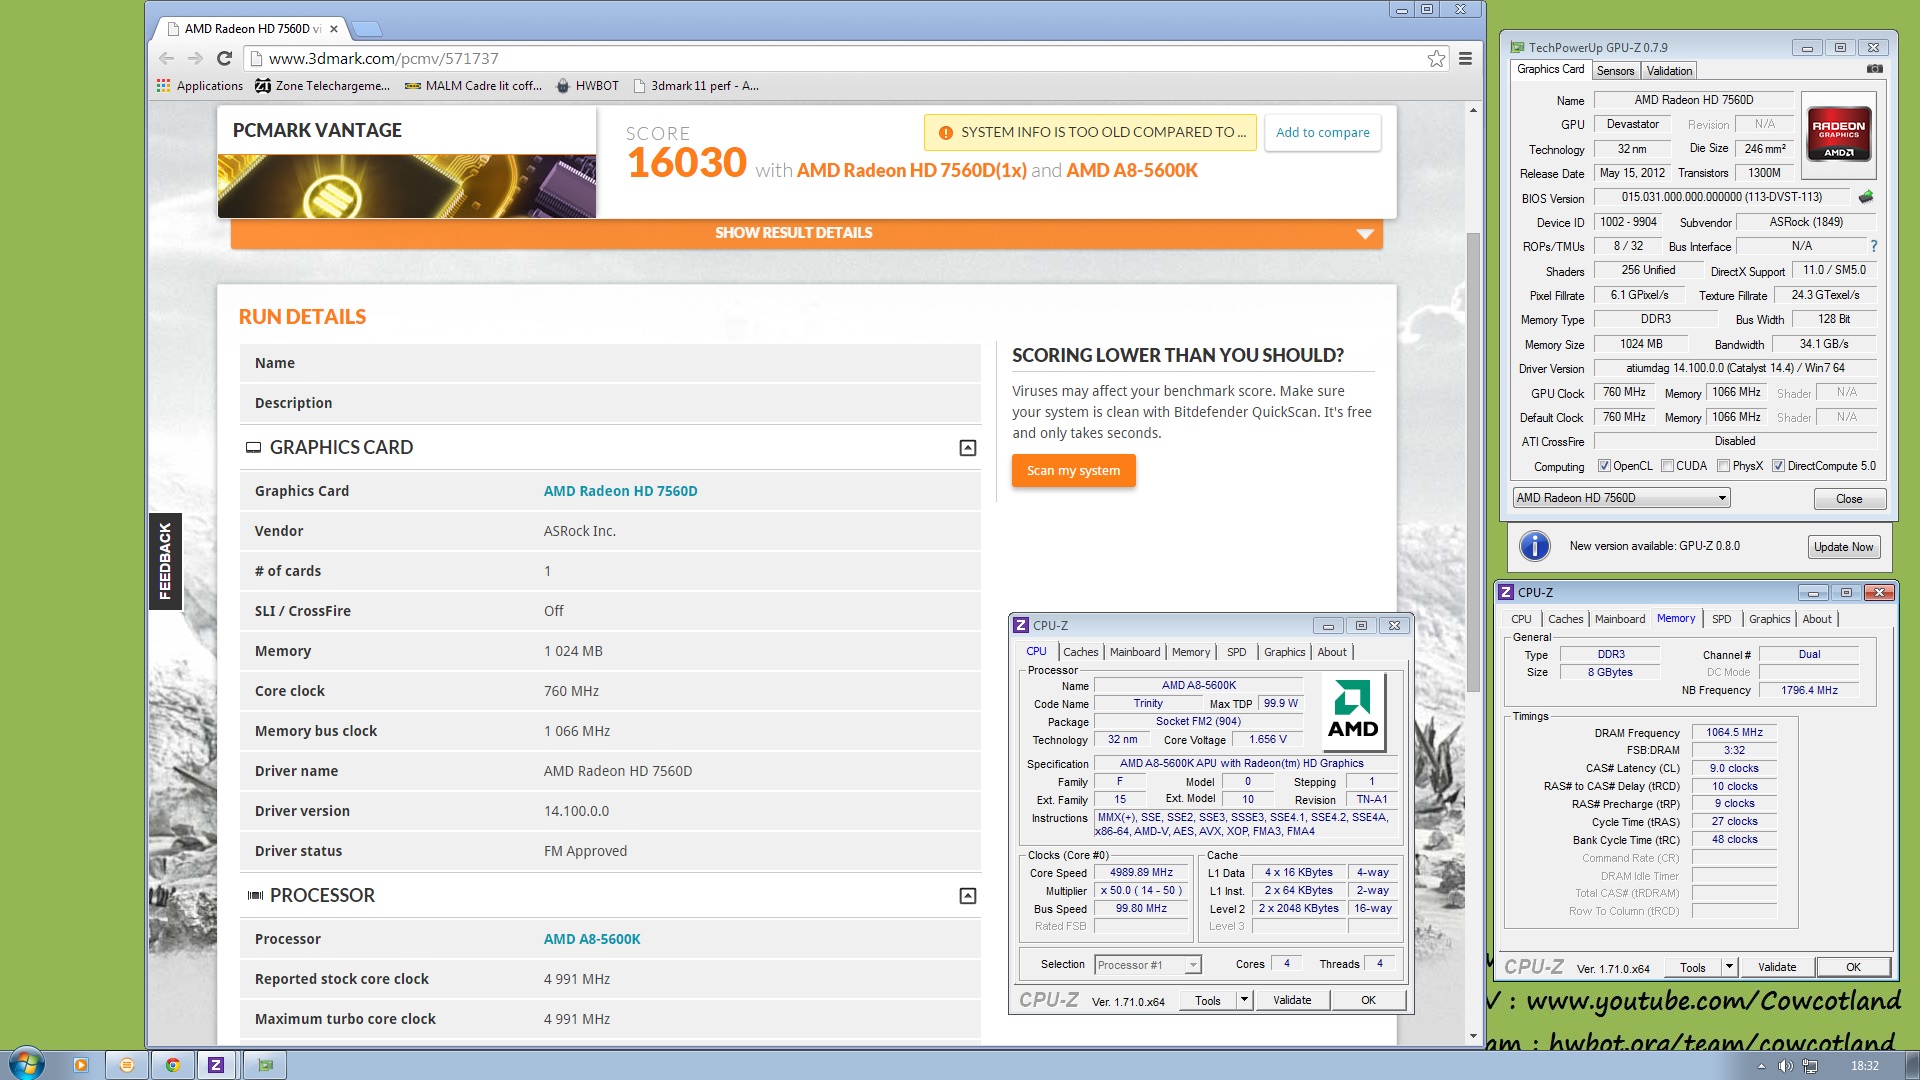The width and height of the screenshot is (1920, 1080).
Task: Close the AMD Radeon HD 7560D browser tab
Action: click(x=334, y=29)
